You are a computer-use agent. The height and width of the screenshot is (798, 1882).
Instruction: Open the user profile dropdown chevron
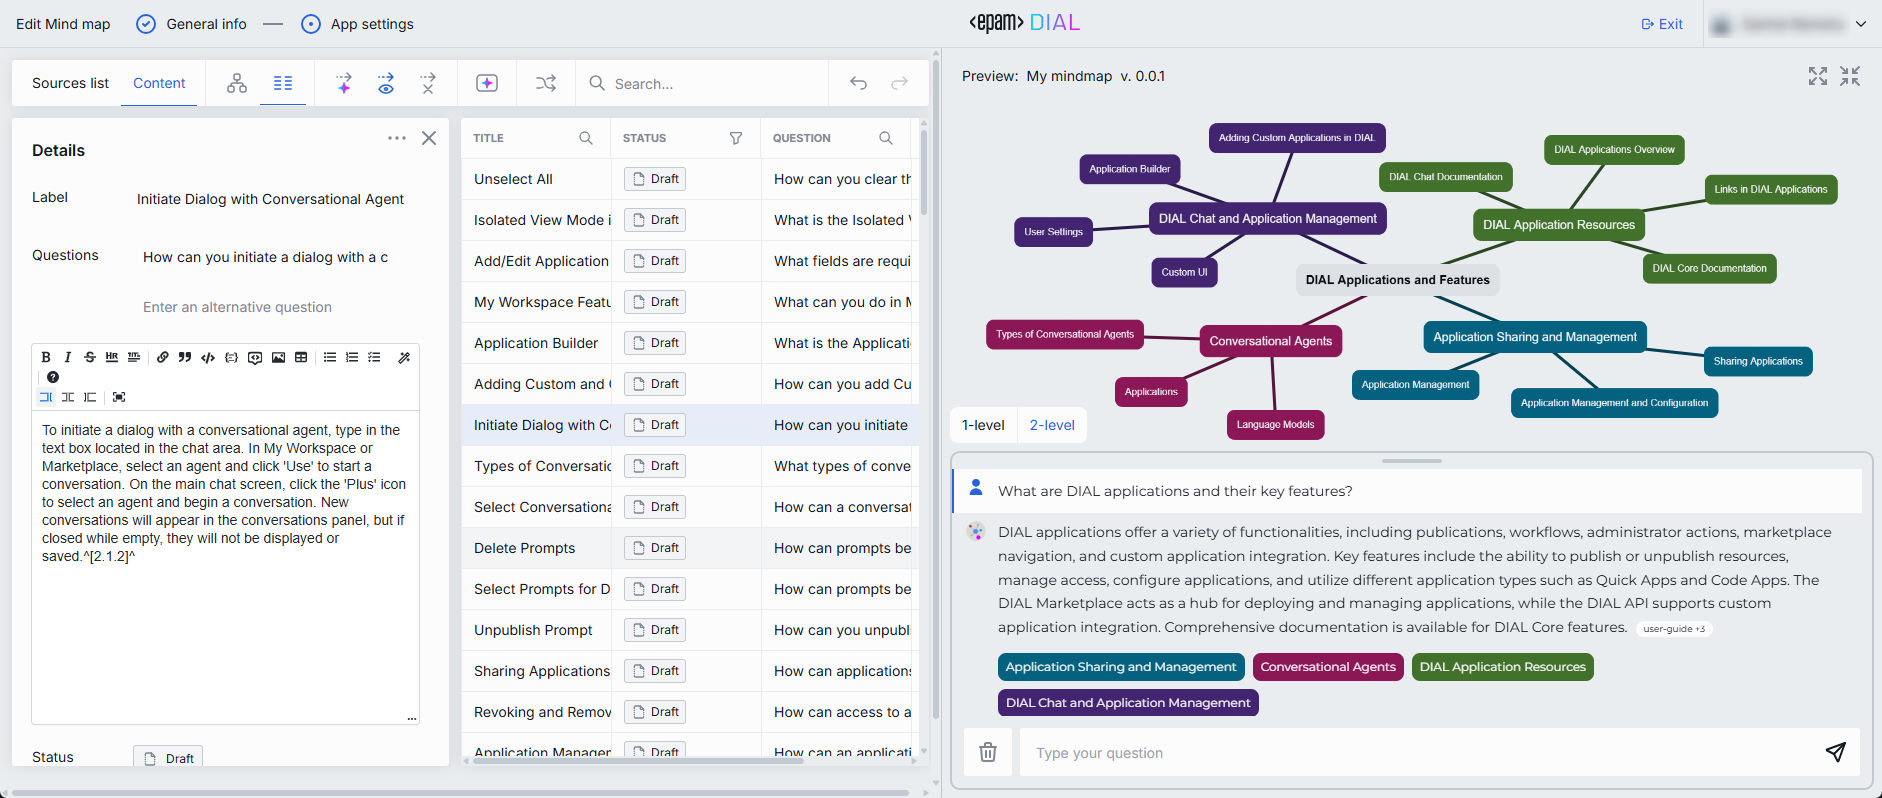1861,24
